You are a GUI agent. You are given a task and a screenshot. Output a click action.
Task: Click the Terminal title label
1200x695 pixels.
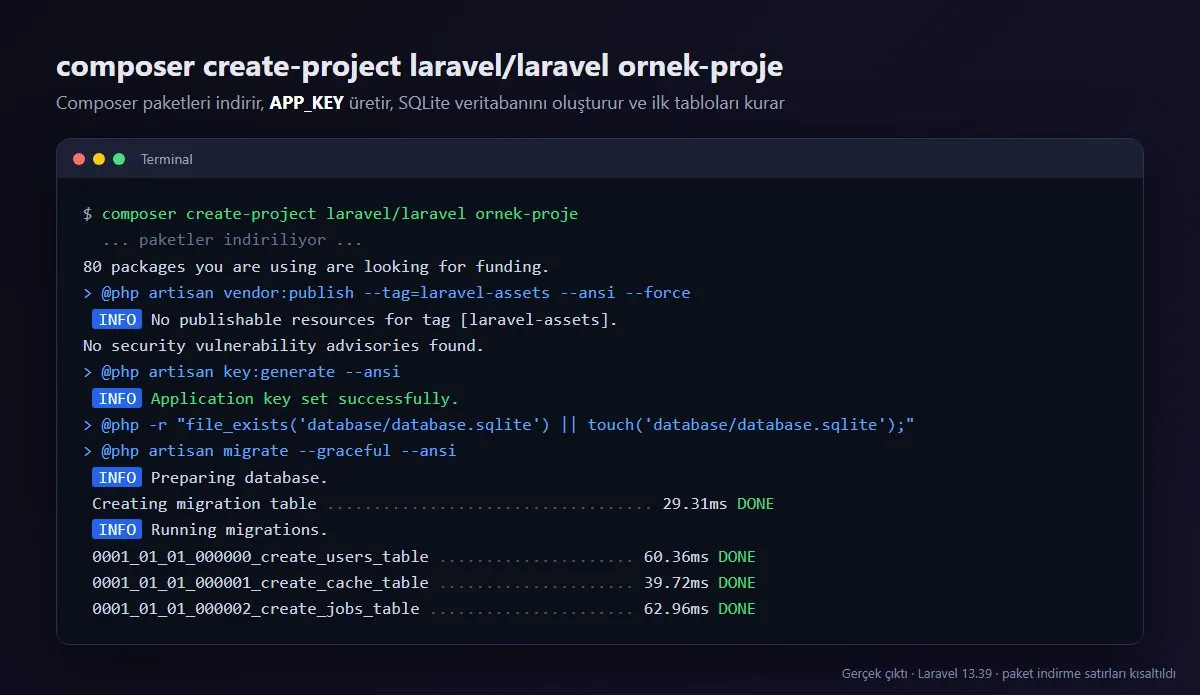click(167, 159)
